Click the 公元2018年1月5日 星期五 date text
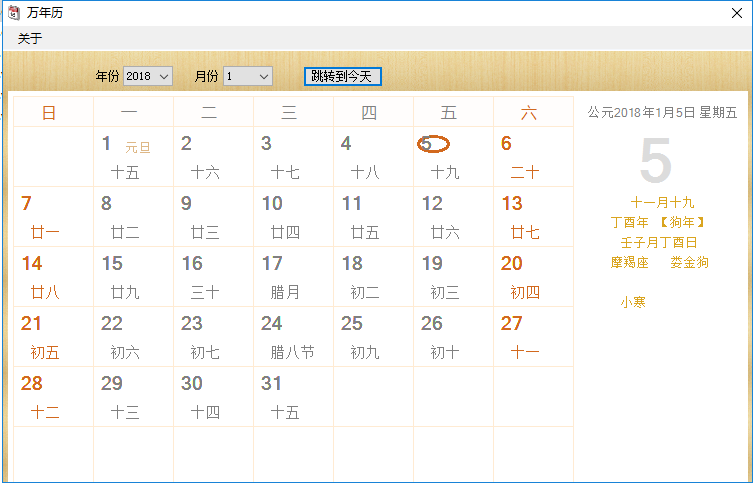Image resolution: width=755 pixels, height=485 pixels. [663, 113]
